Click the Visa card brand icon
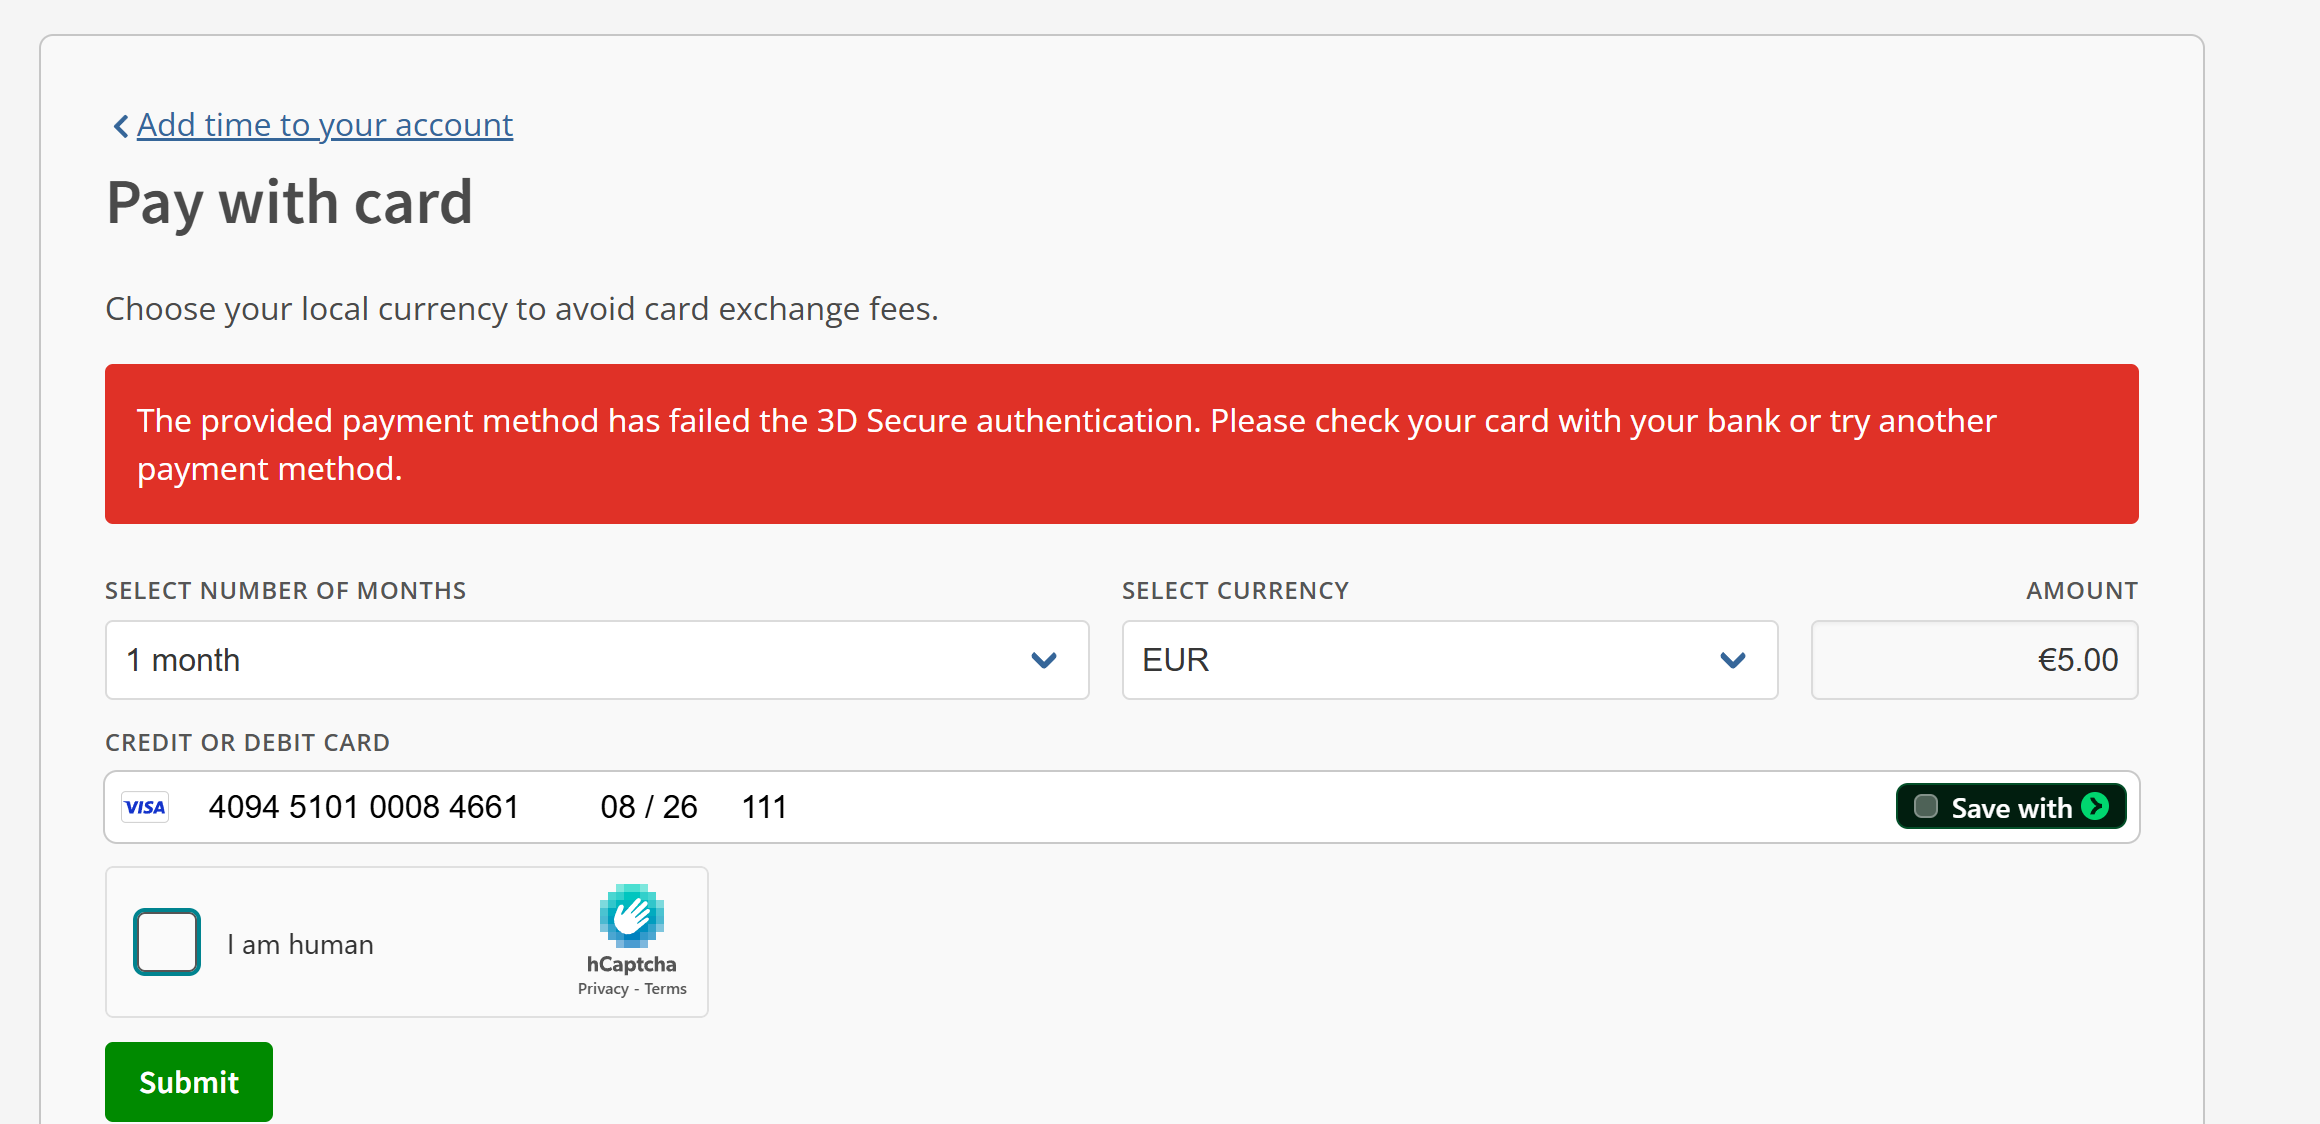 (145, 807)
